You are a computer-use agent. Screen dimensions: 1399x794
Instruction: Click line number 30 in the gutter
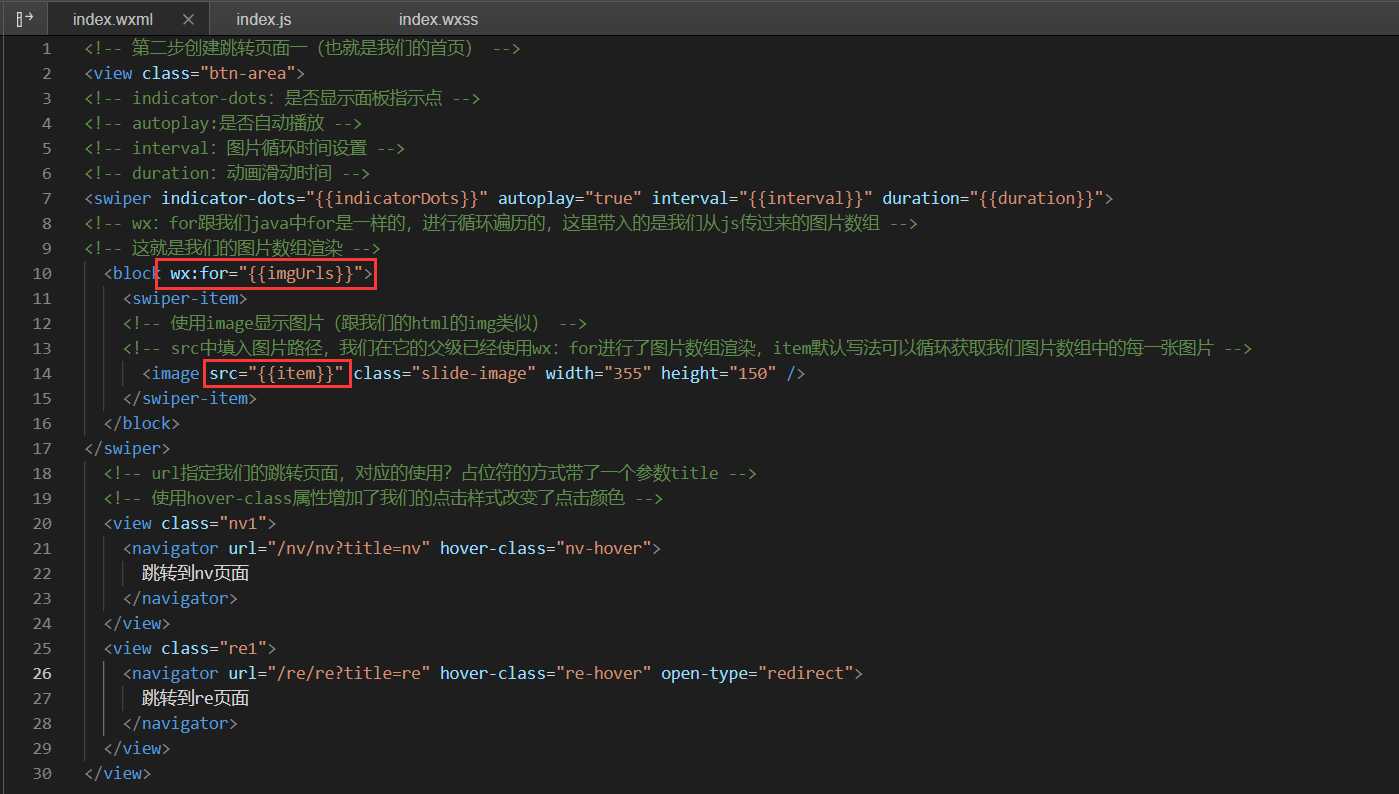point(42,773)
